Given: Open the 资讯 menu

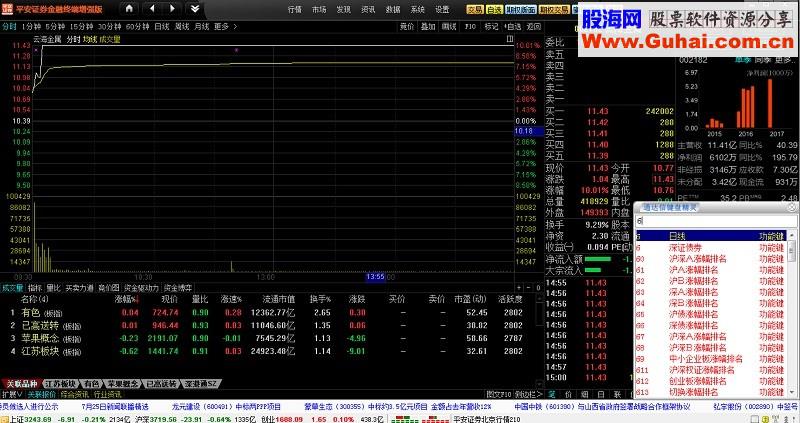Looking at the screenshot, I should (x=368, y=9).
